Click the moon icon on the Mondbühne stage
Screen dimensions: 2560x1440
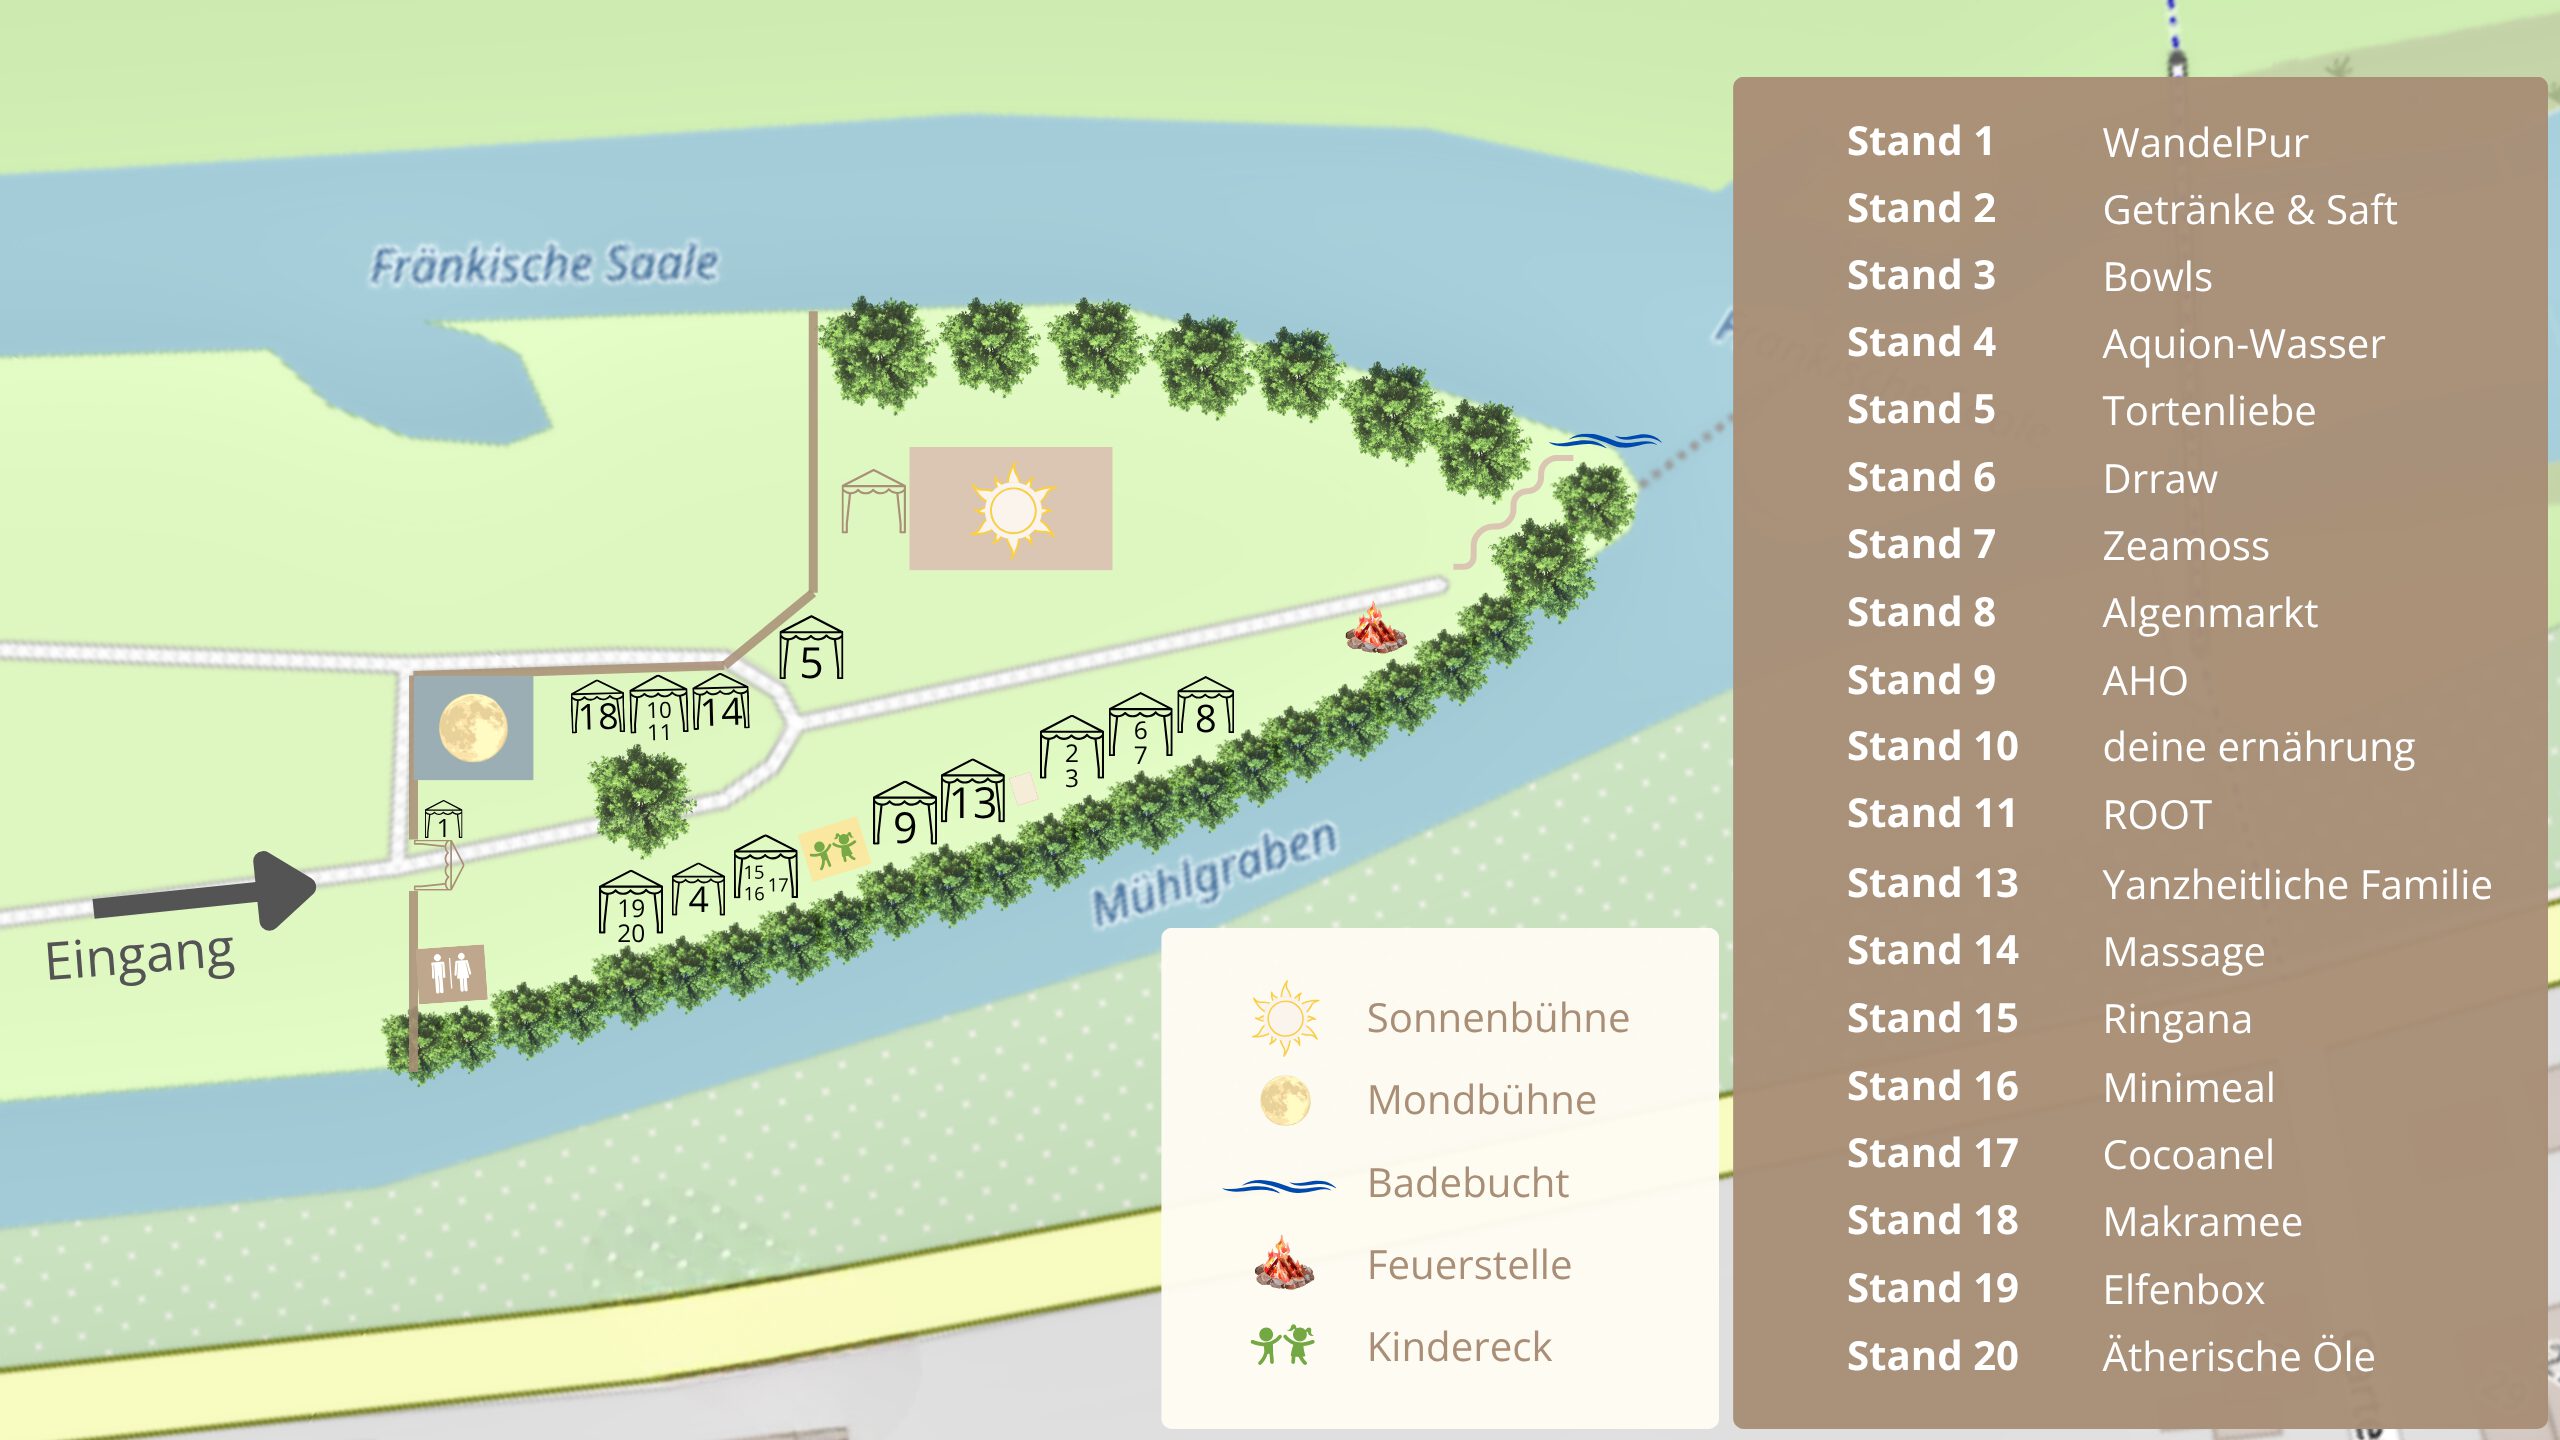pyautogui.click(x=473, y=728)
